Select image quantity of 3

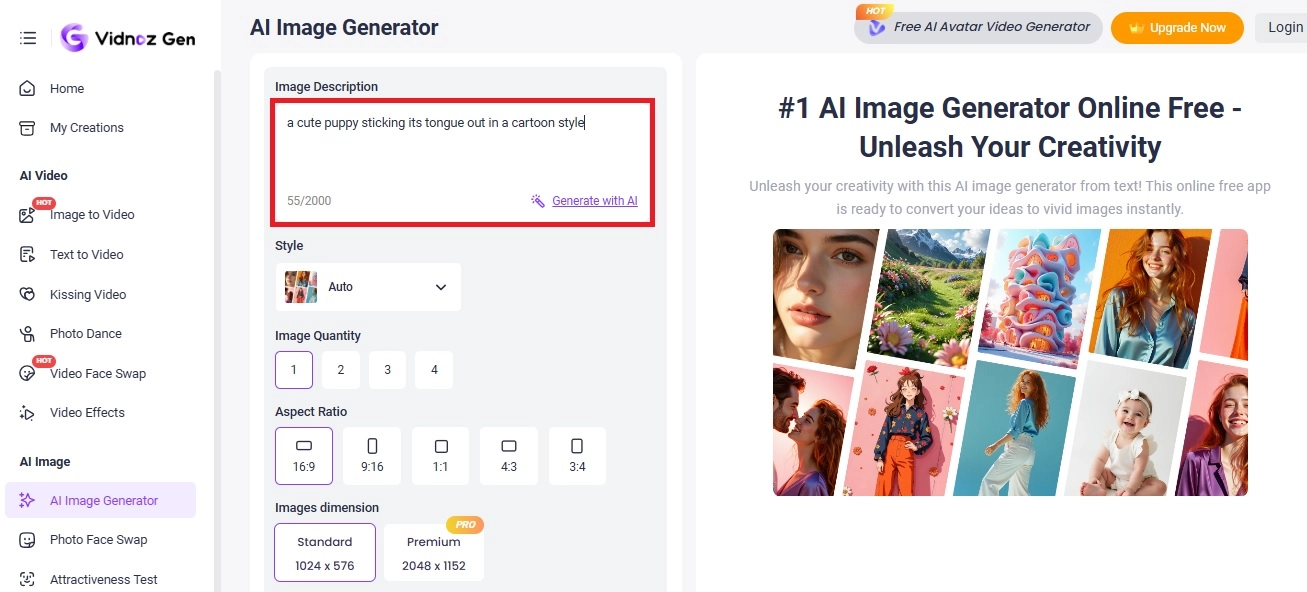point(387,369)
